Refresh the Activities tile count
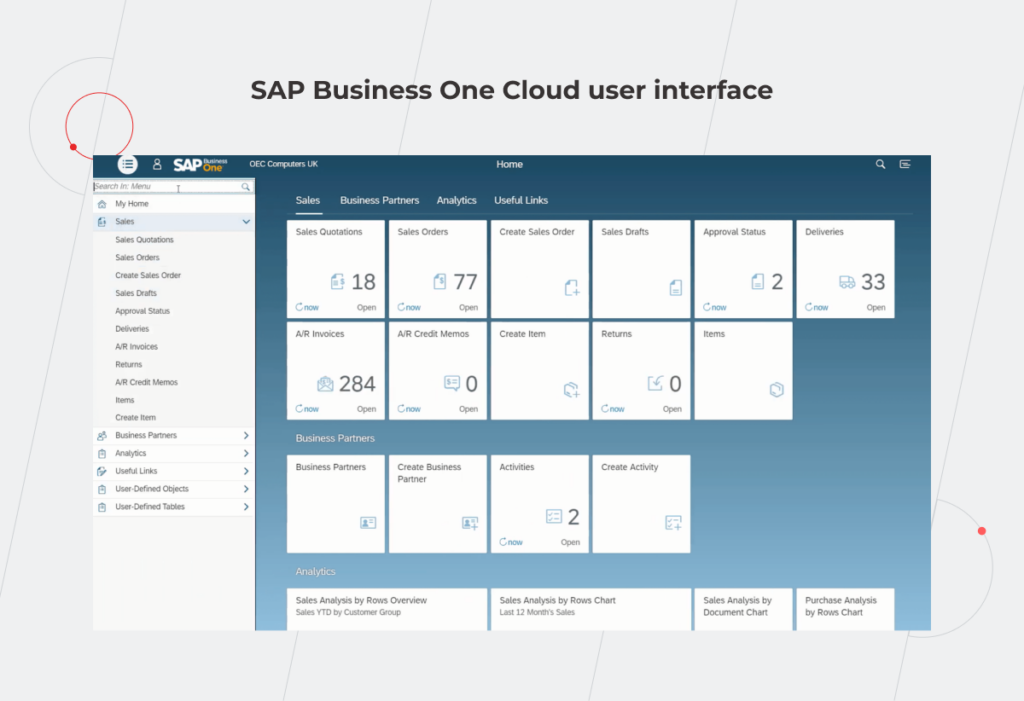 point(511,542)
